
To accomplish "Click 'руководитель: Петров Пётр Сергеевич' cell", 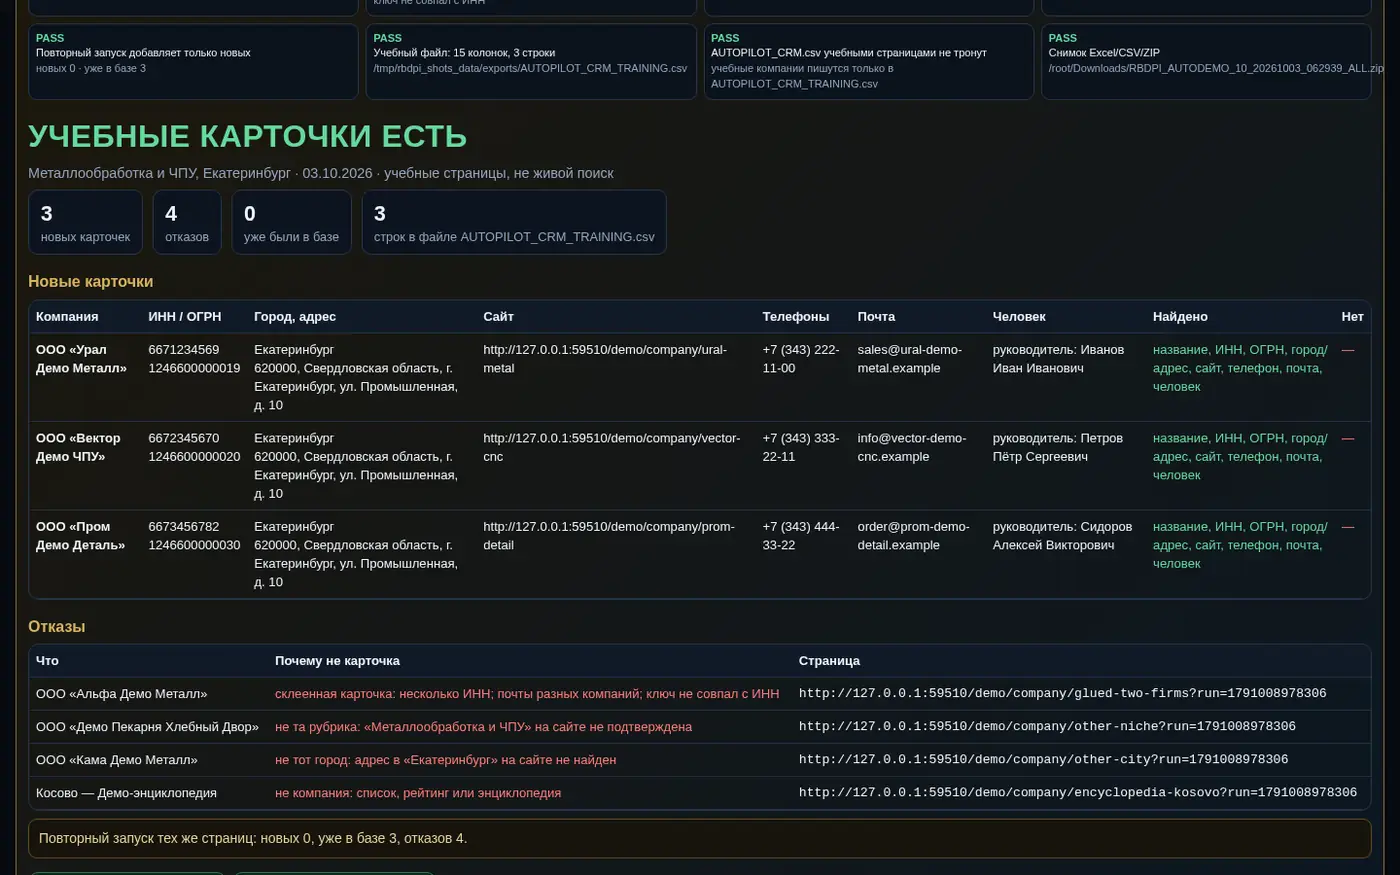I will point(1058,447).
